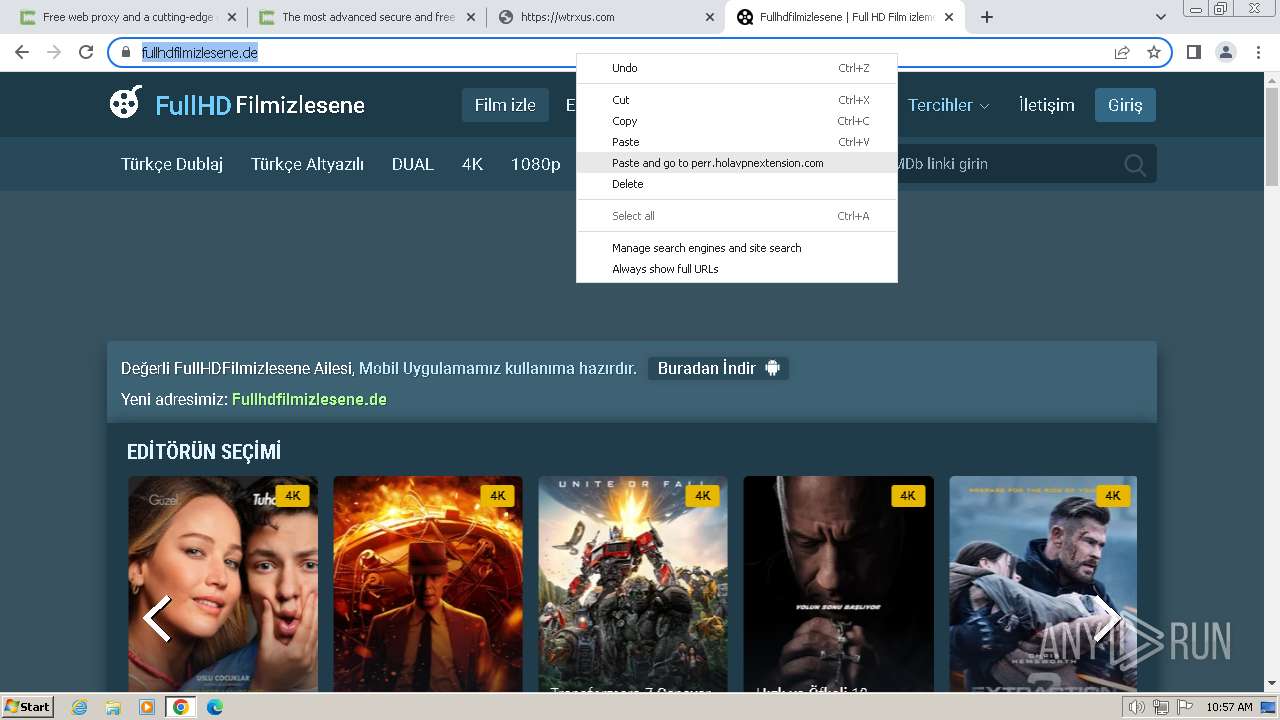Toggle the browser side panel icon
Image resolution: width=1280 pixels, height=720 pixels.
pyautogui.click(x=1194, y=52)
